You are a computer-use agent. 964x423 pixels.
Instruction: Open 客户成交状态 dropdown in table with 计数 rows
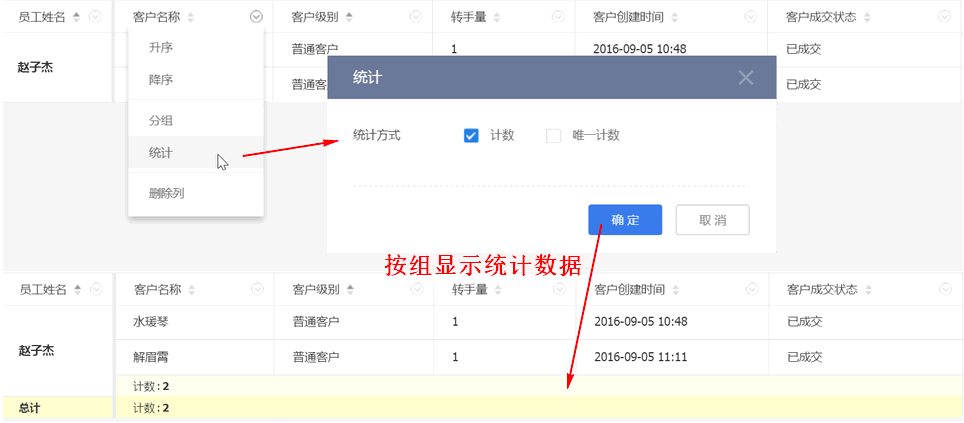946,290
